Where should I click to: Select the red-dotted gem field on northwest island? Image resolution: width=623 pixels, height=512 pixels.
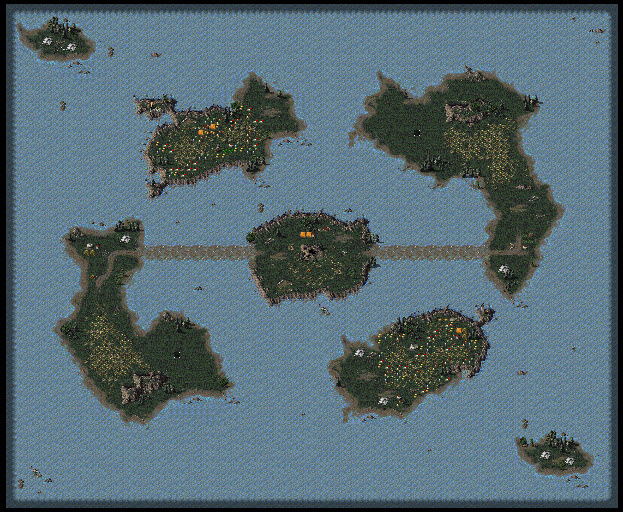[215, 150]
